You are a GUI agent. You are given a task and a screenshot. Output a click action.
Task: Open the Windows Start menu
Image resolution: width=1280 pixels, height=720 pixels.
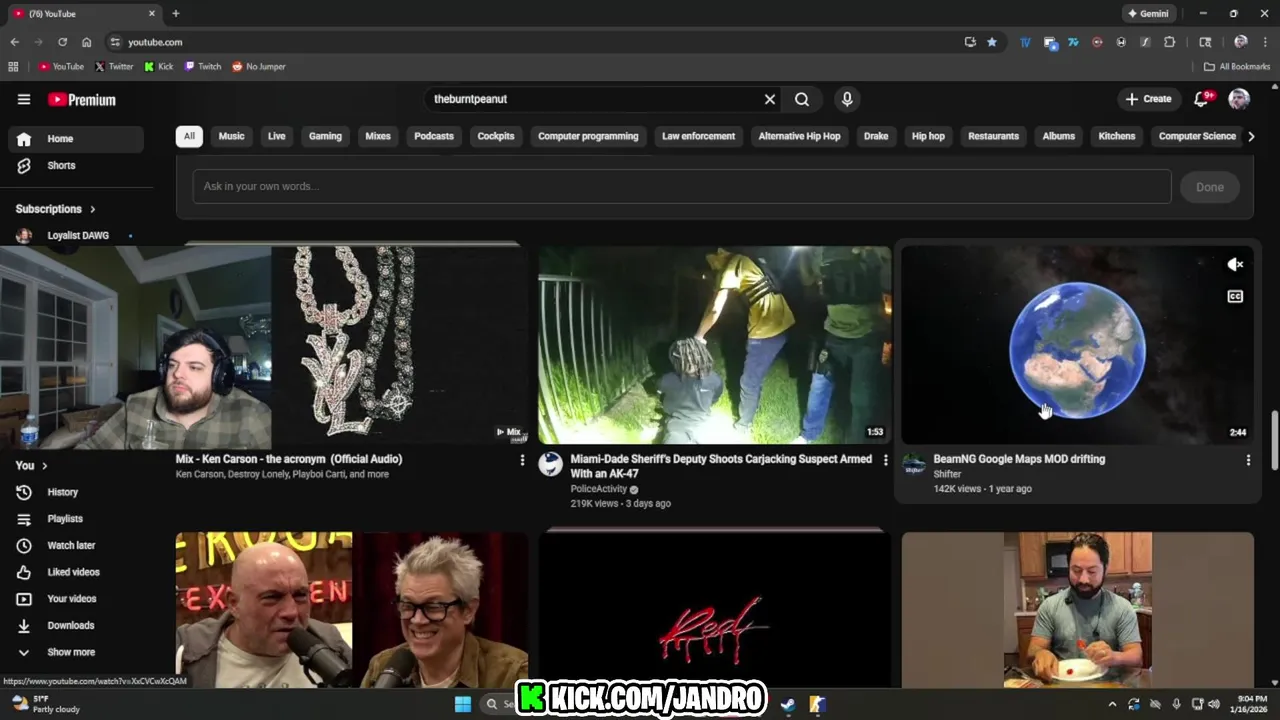tap(463, 704)
